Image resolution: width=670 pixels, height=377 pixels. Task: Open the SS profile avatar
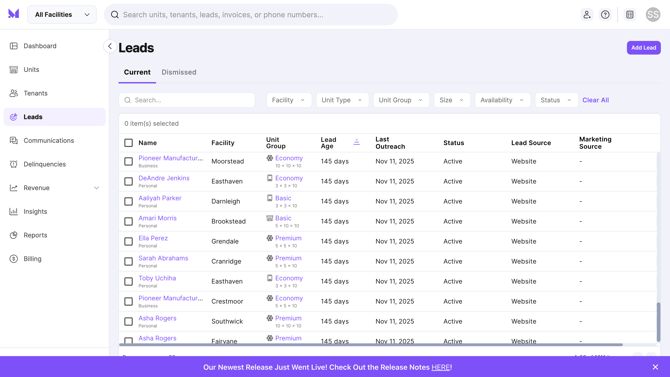pyautogui.click(x=653, y=15)
